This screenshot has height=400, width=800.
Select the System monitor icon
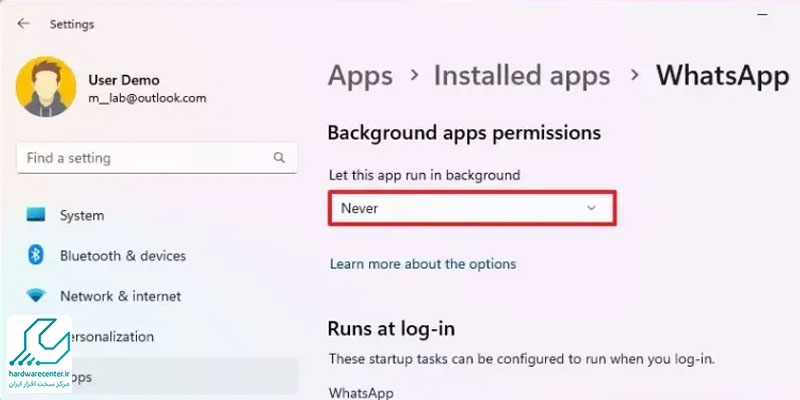pyautogui.click(x=36, y=215)
